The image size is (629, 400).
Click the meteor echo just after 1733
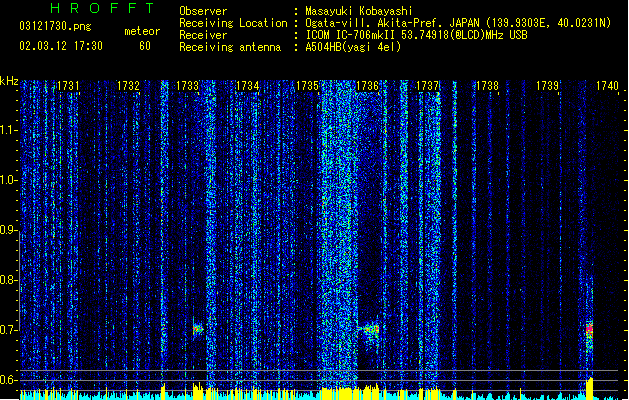pyautogui.click(x=198, y=329)
